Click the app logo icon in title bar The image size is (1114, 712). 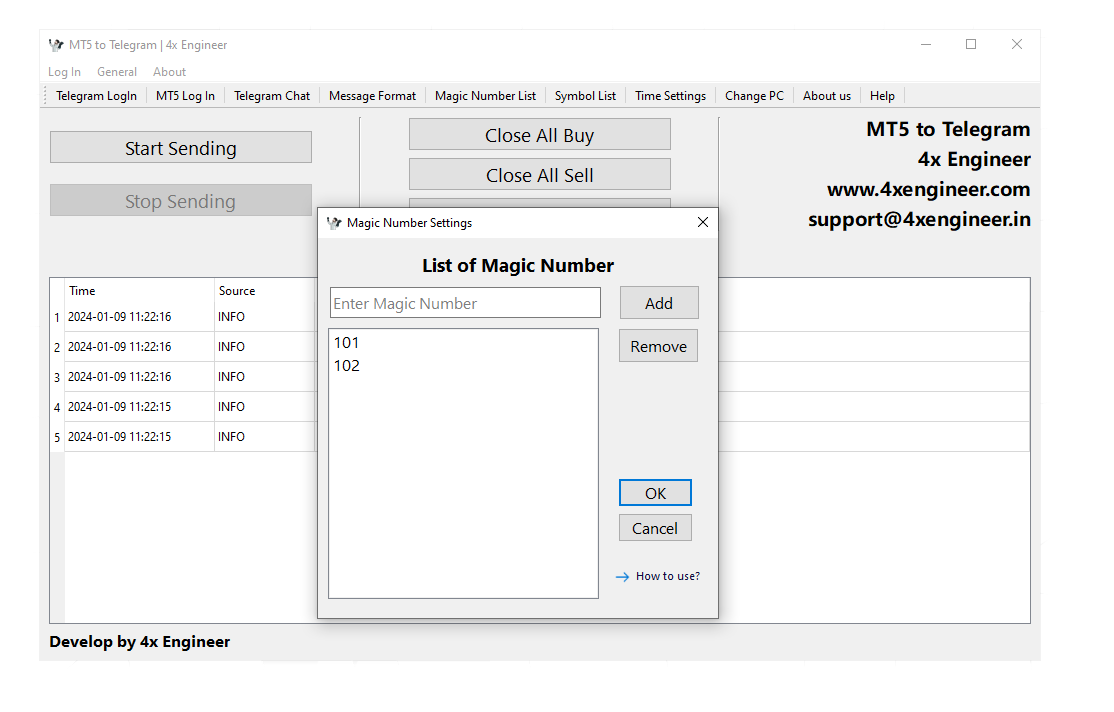point(56,45)
